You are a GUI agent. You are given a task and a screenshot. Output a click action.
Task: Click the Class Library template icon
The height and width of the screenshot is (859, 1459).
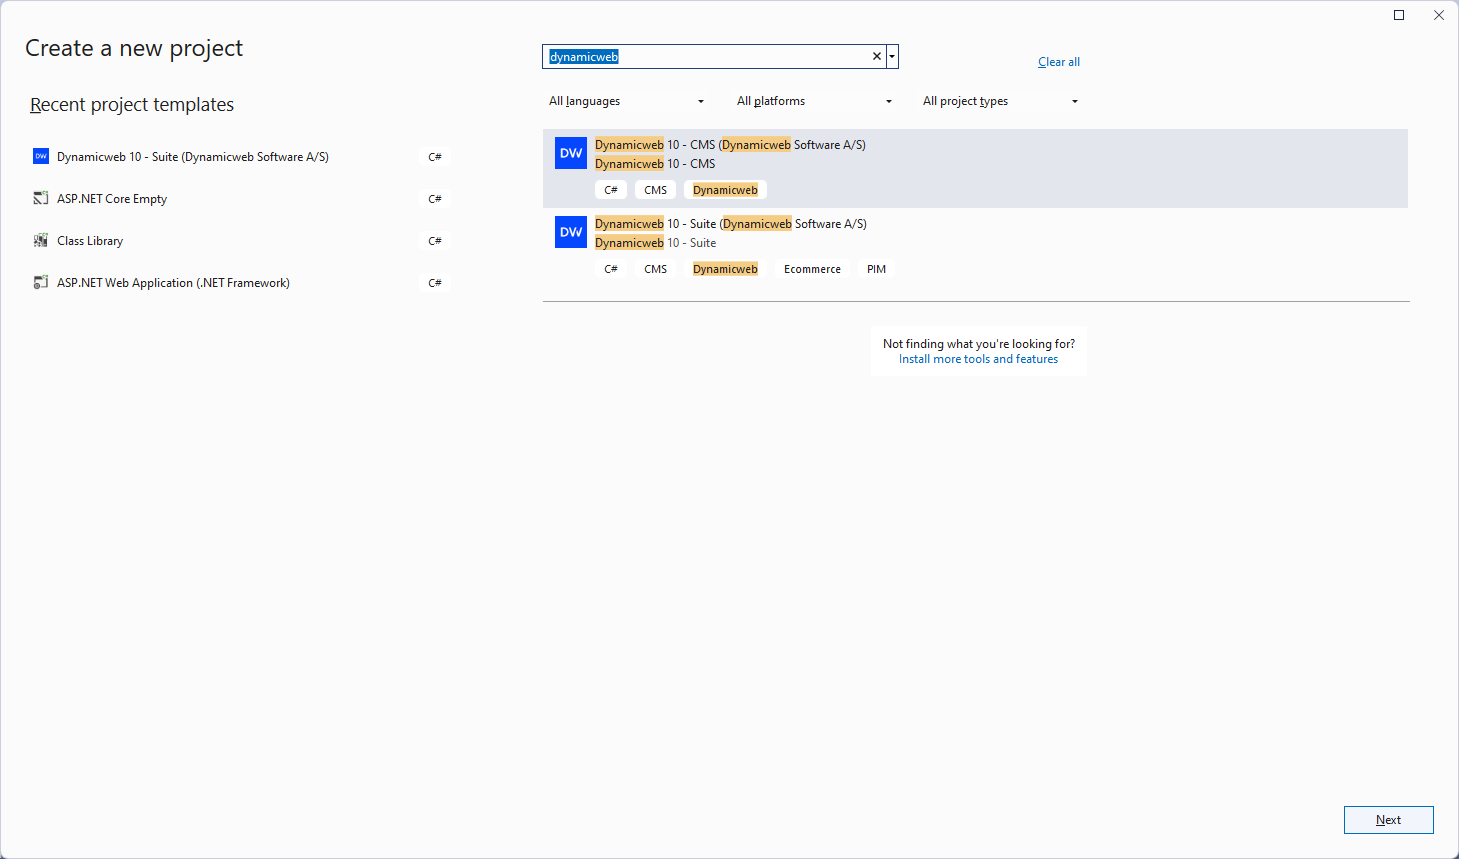click(x=41, y=240)
